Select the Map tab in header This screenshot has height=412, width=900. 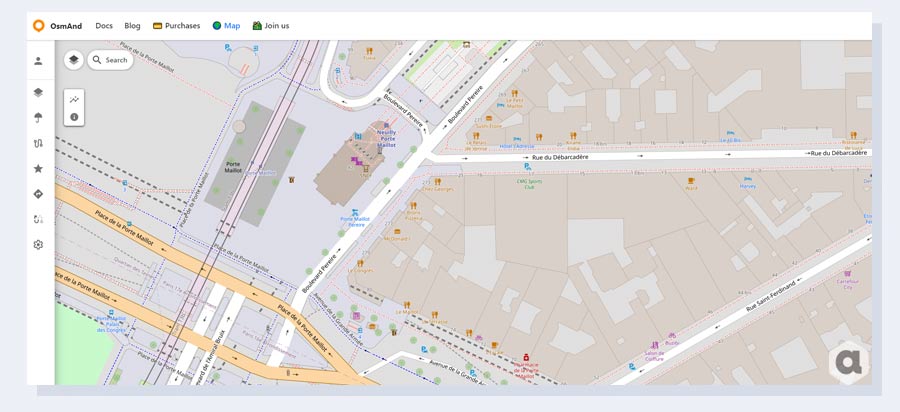[226, 26]
